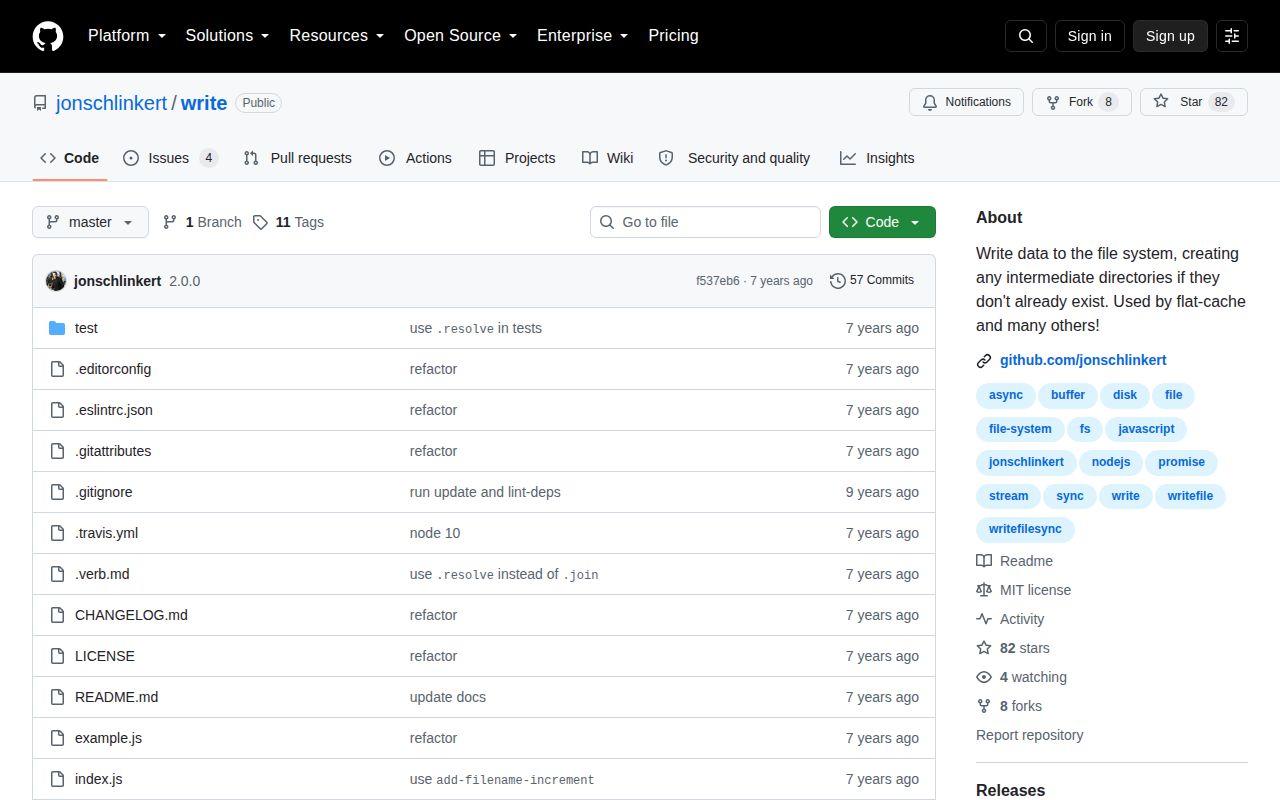Viewport: 1280px width, 800px height.
Task: Click the file icon for .editorconfig
Action: [57, 369]
